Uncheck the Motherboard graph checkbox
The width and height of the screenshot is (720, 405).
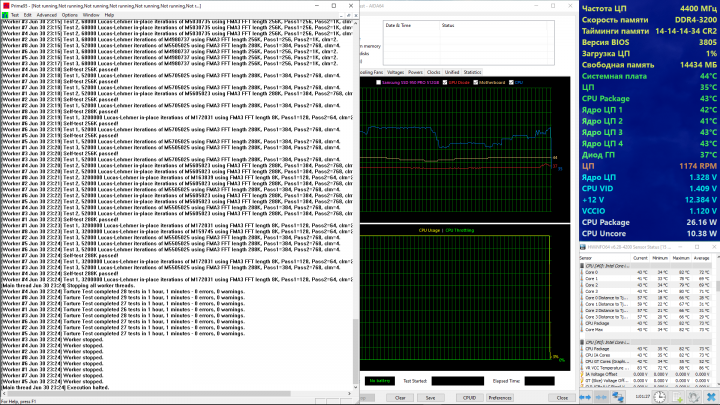[476, 83]
